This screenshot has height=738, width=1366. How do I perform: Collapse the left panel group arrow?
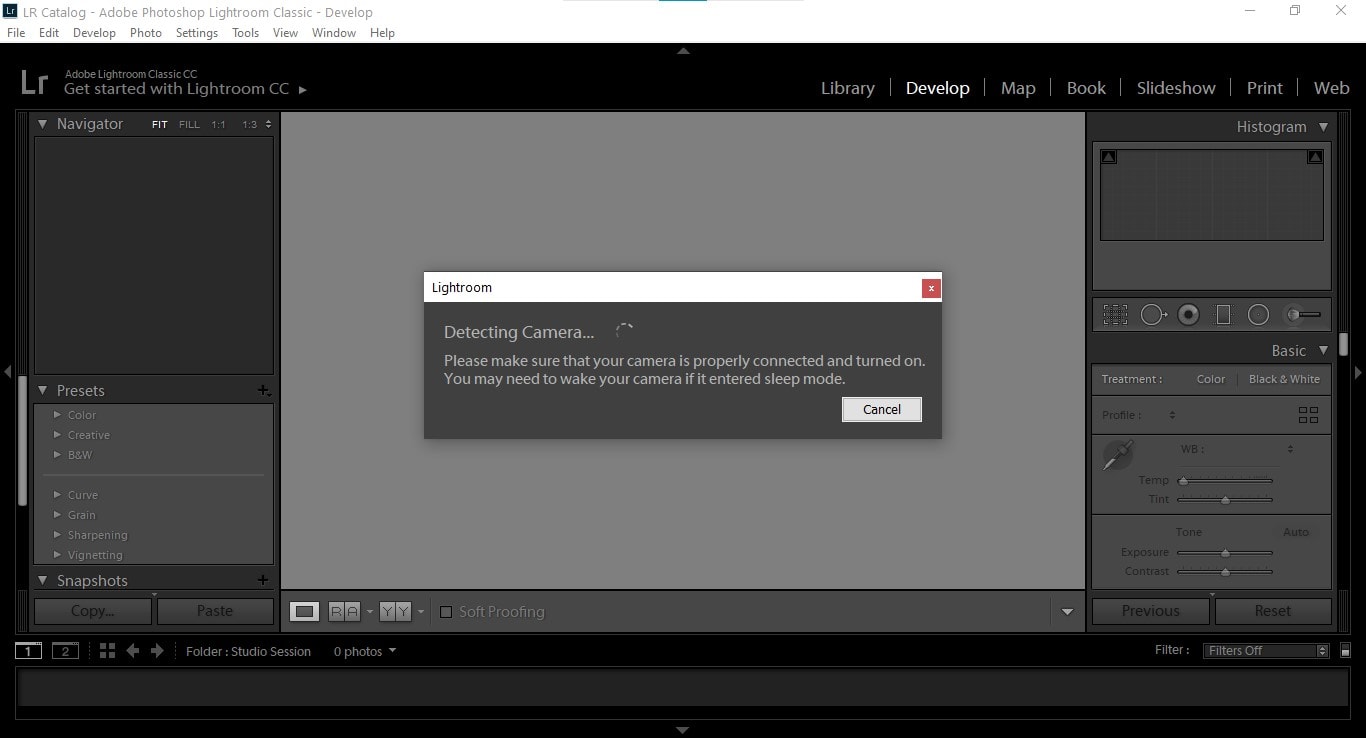[x=7, y=372]
